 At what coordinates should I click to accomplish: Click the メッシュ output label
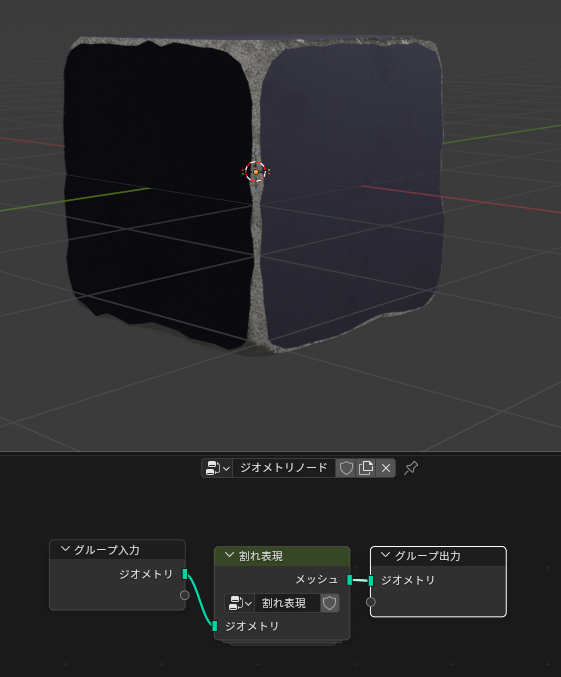317,579
